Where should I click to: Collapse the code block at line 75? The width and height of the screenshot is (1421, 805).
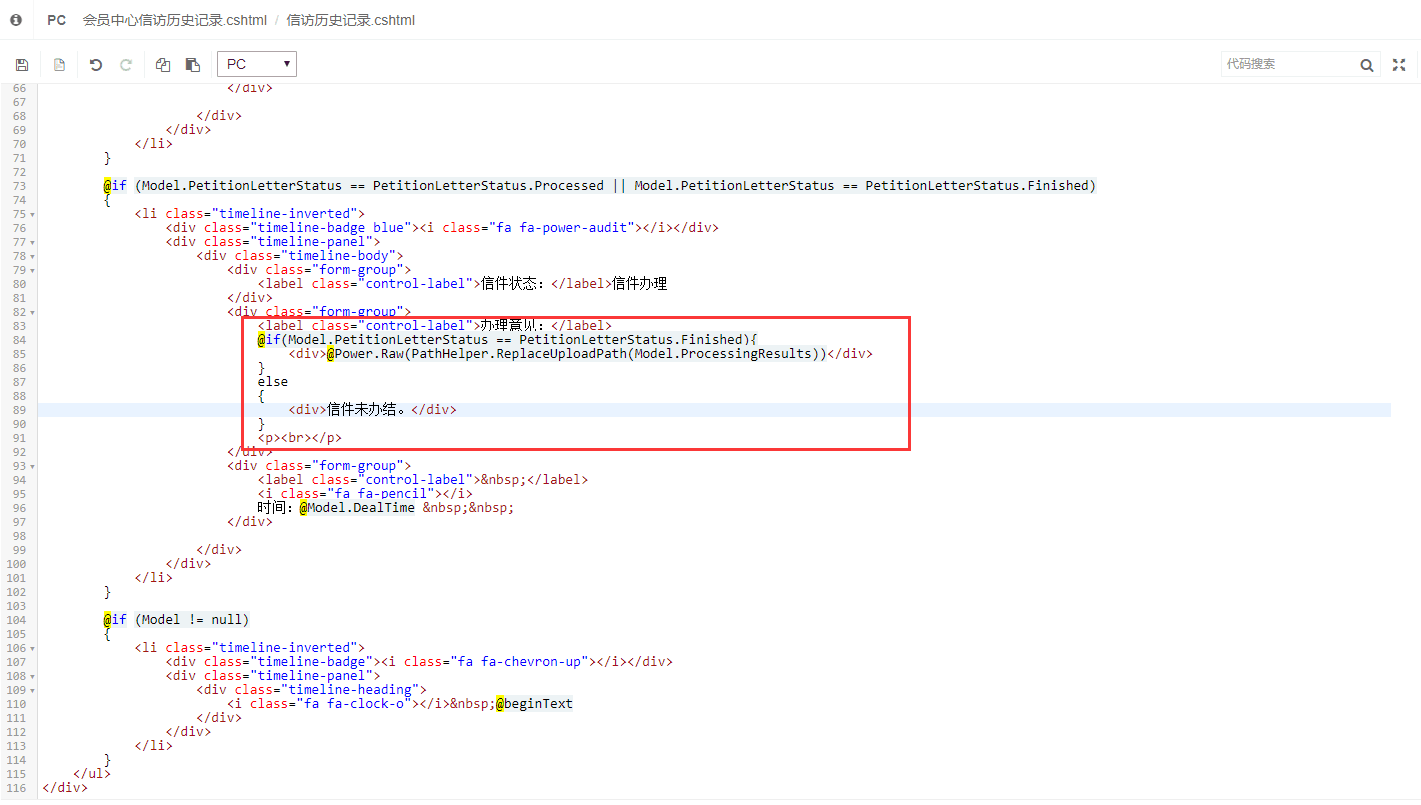coord(32,214)
